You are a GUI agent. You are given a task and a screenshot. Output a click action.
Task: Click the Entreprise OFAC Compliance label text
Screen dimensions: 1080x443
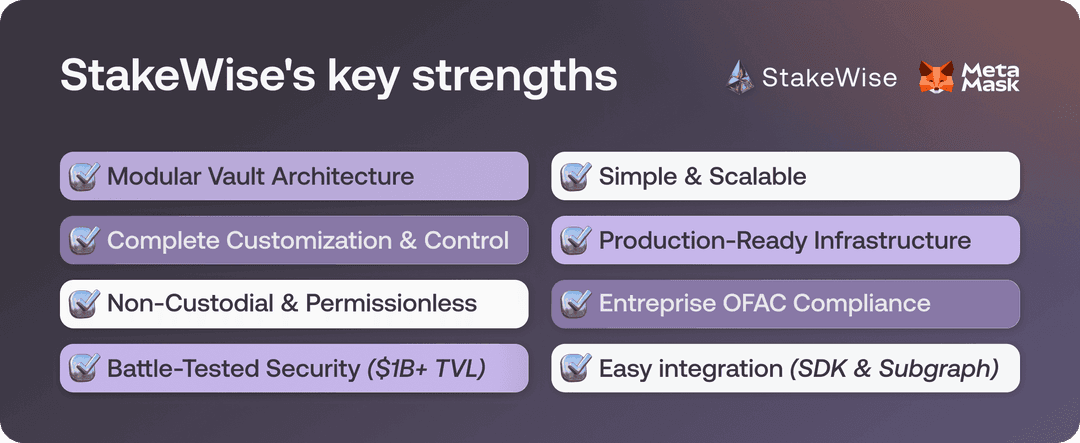764,304
